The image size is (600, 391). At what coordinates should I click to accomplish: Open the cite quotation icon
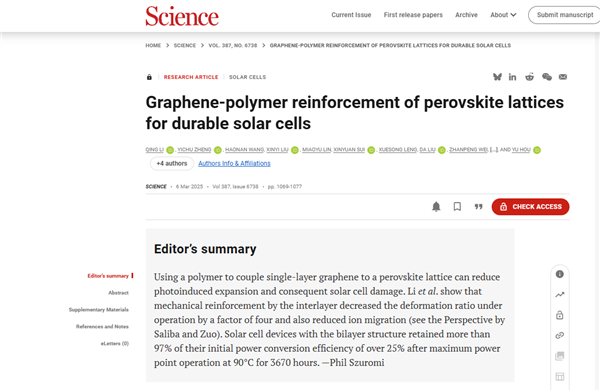(x=478, y=207)
